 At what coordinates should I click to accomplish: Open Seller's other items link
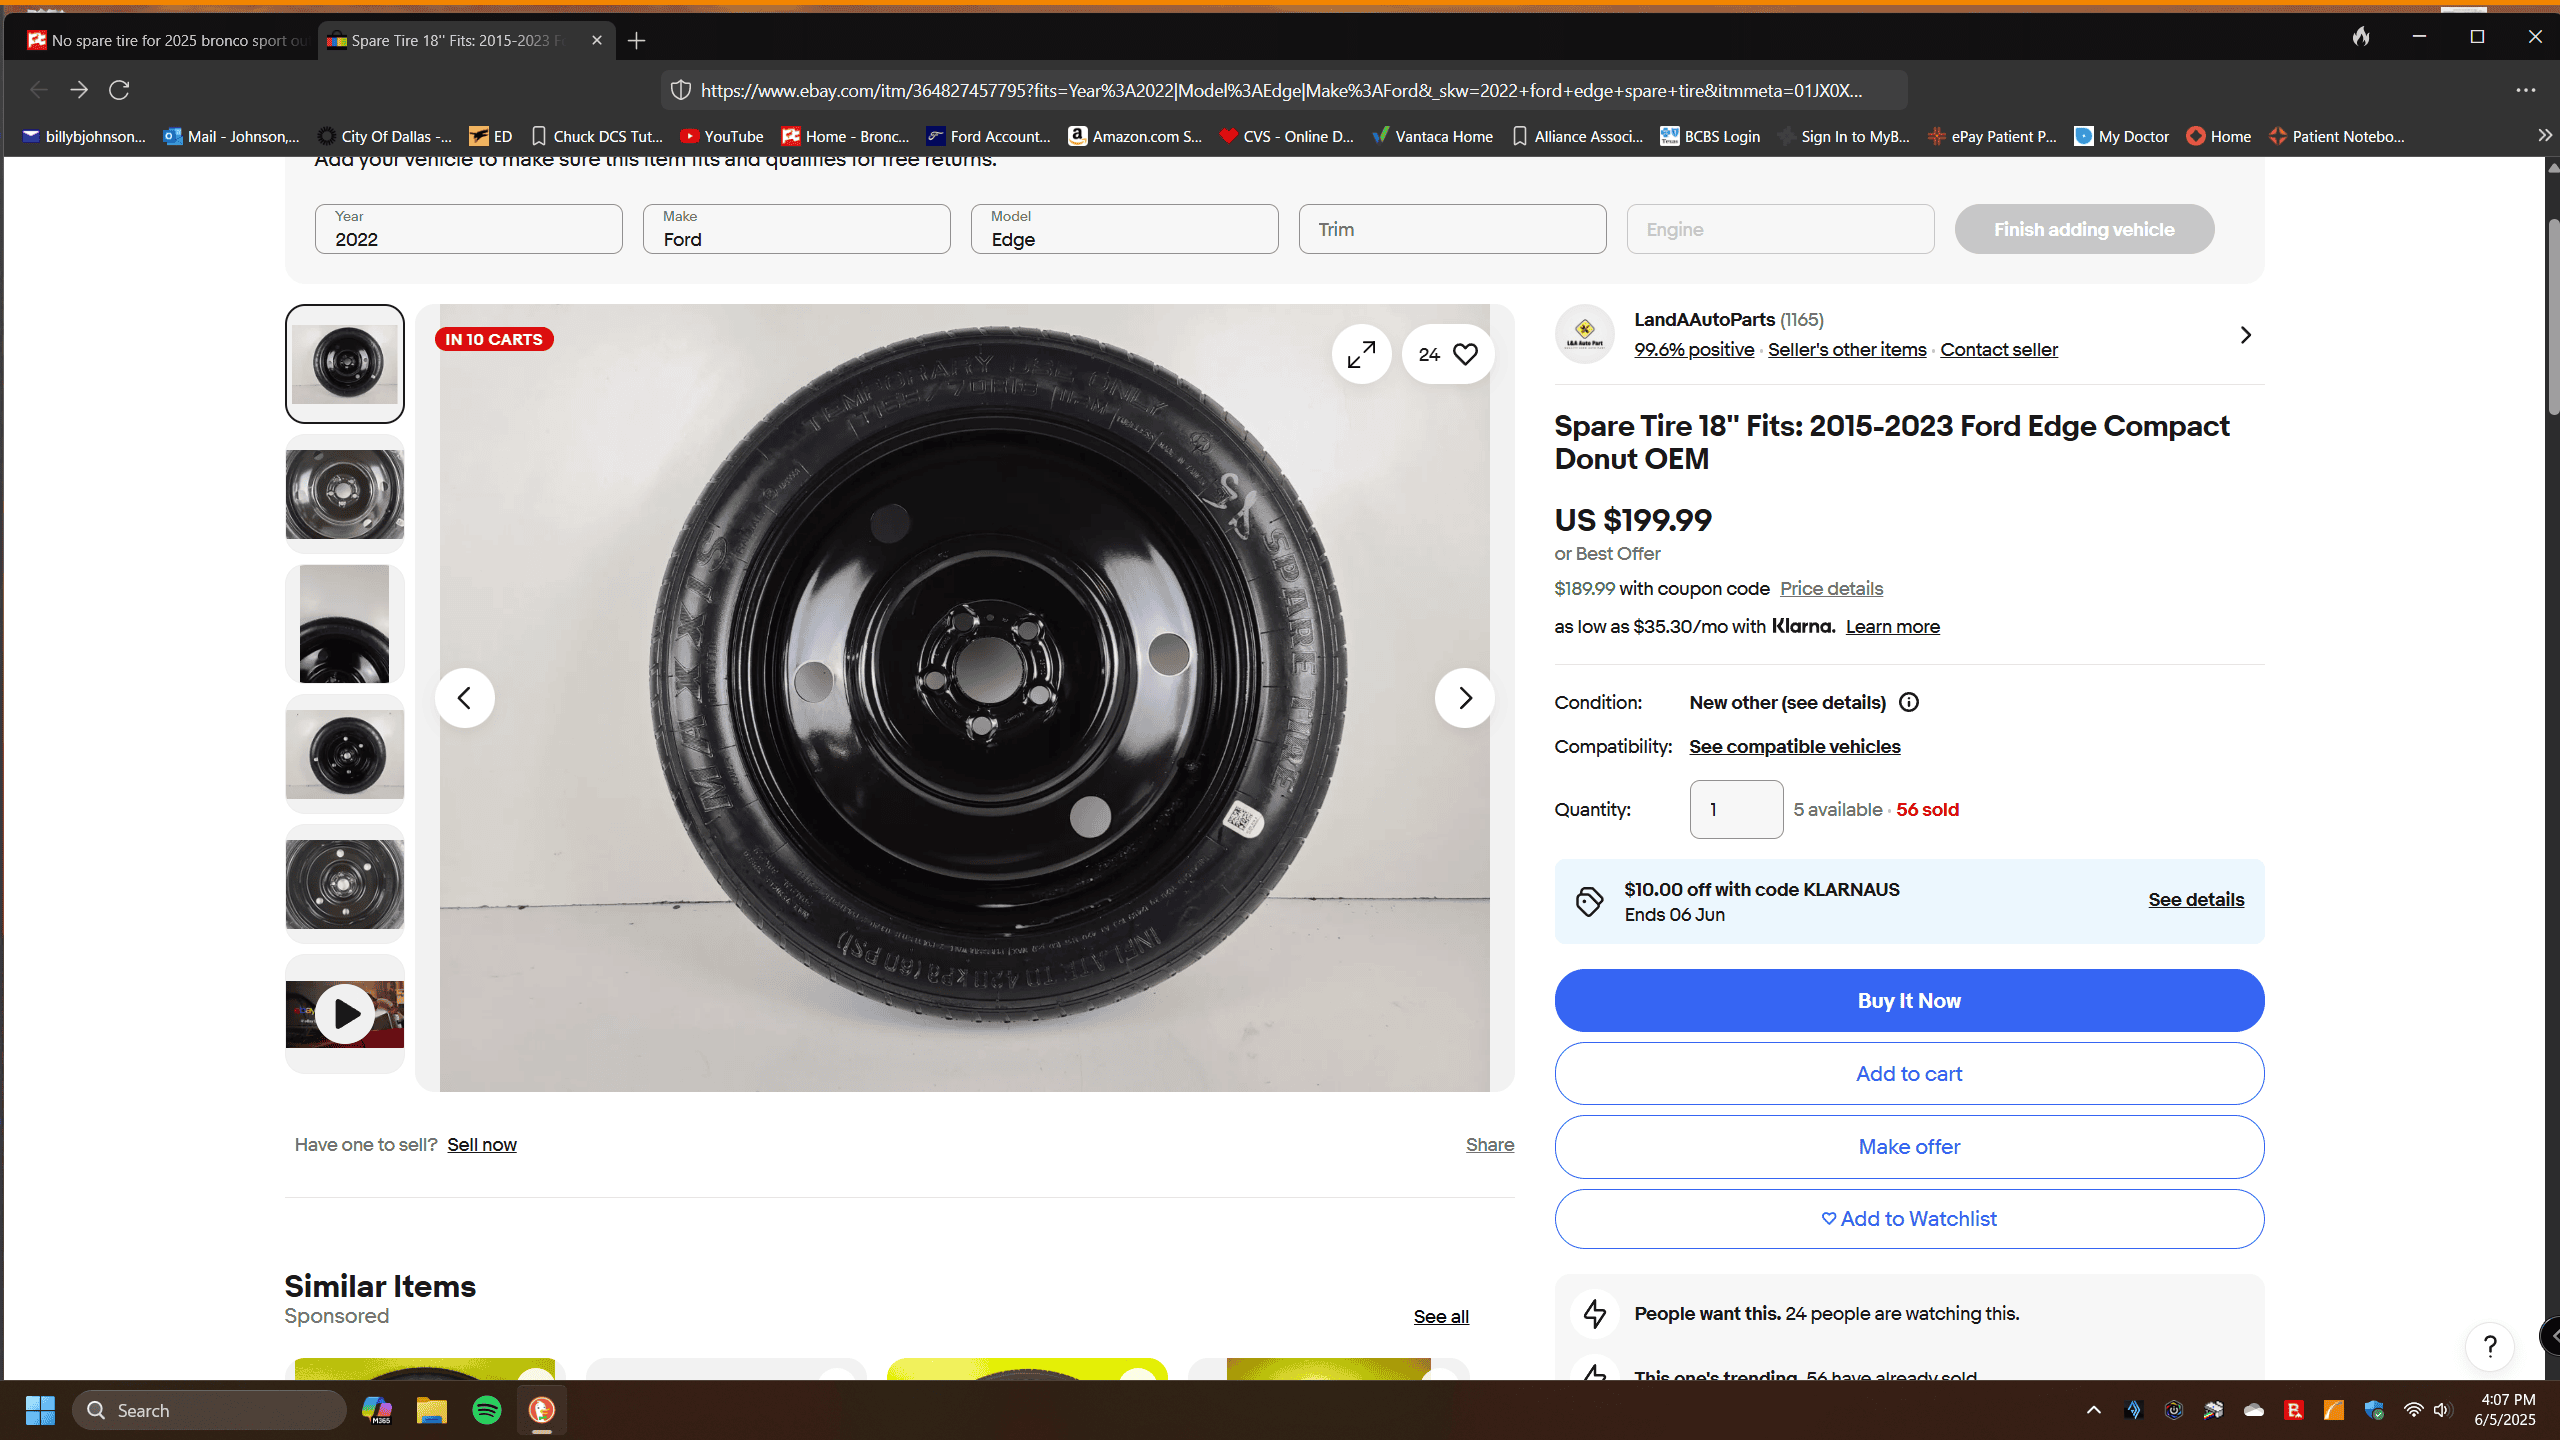pos(1847,350)
